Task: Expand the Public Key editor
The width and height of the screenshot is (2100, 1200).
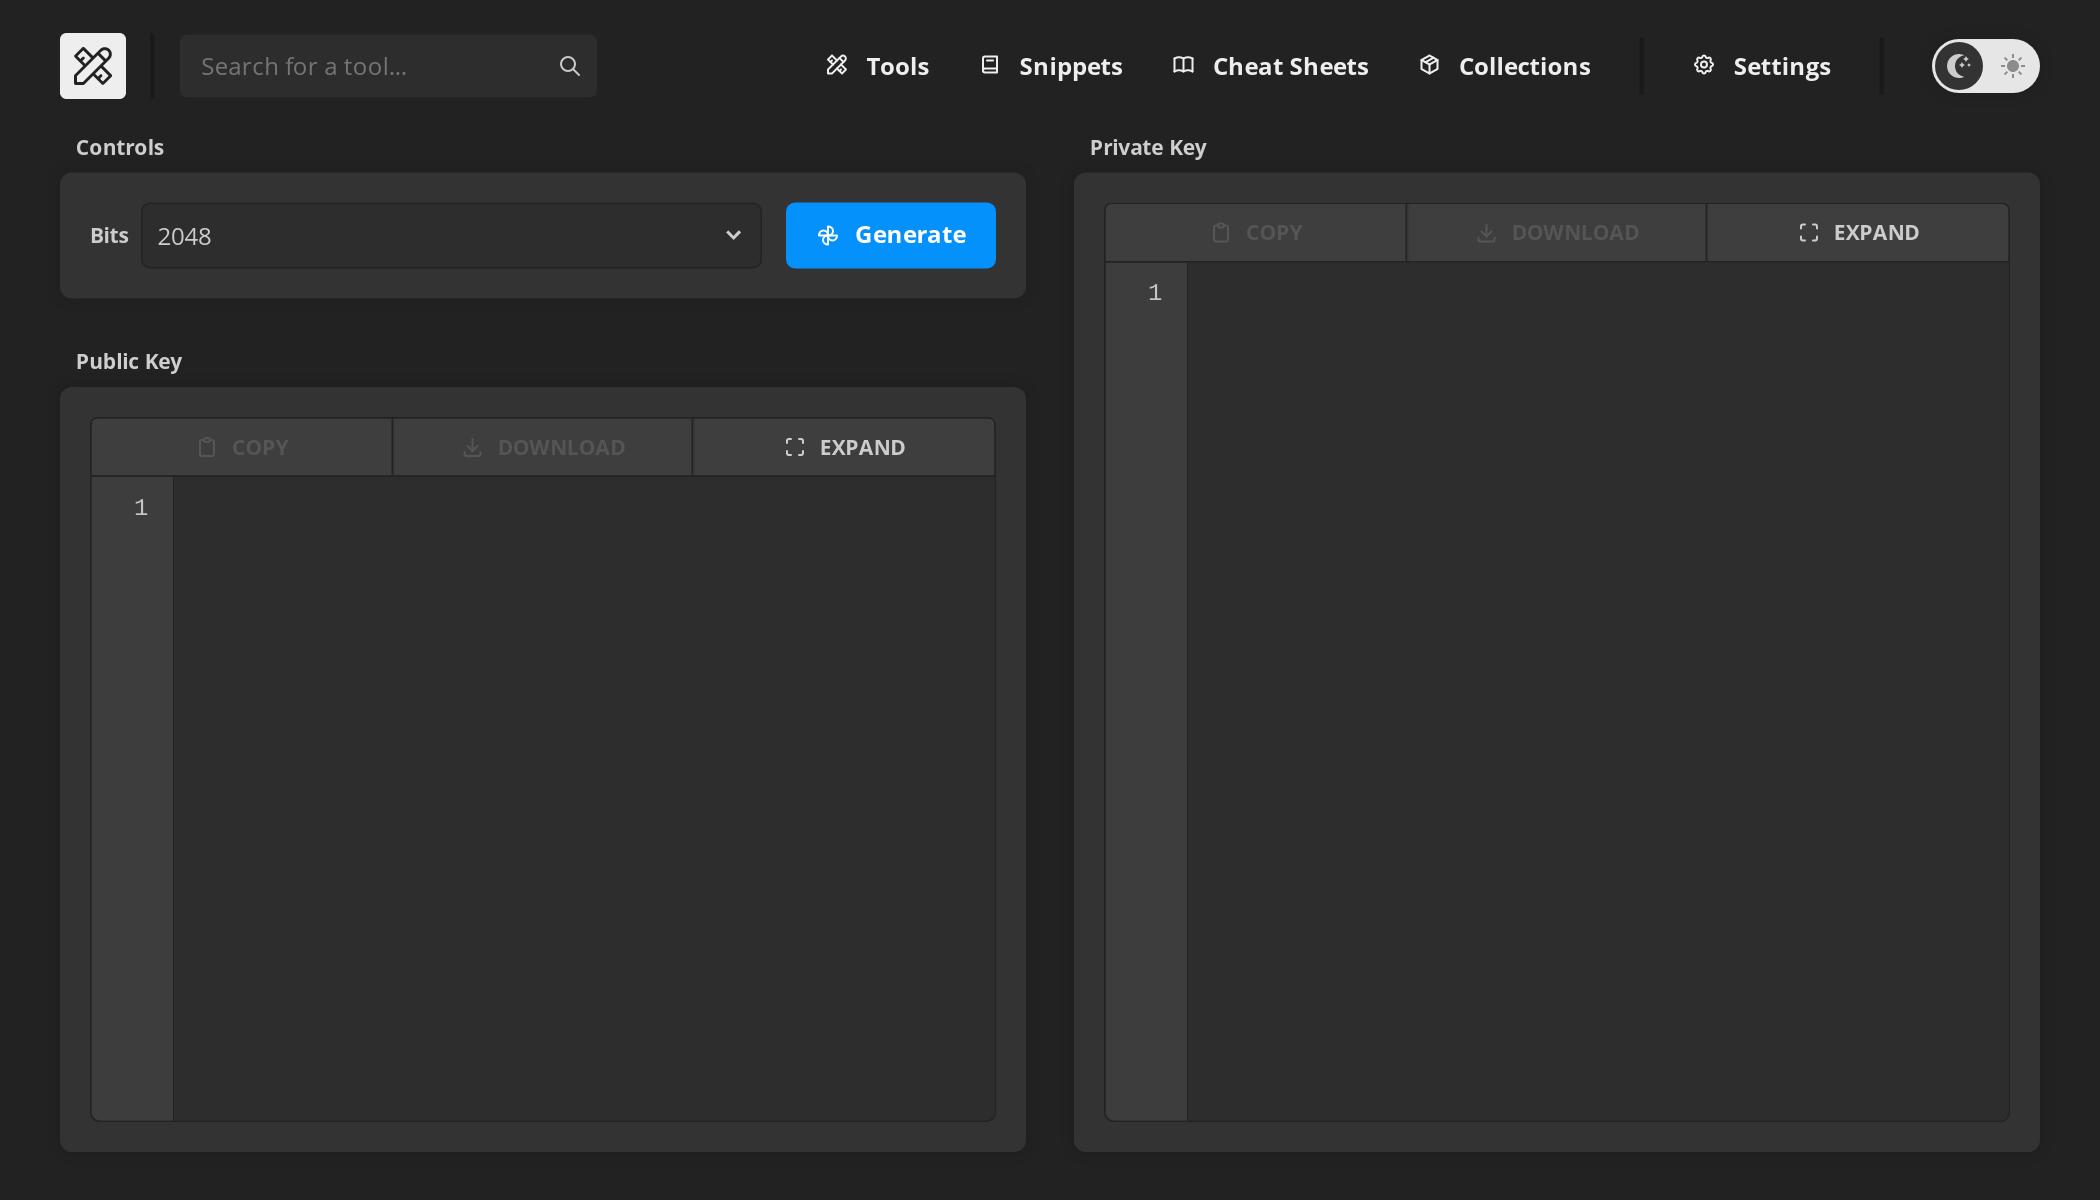Action: pos(844,447)
